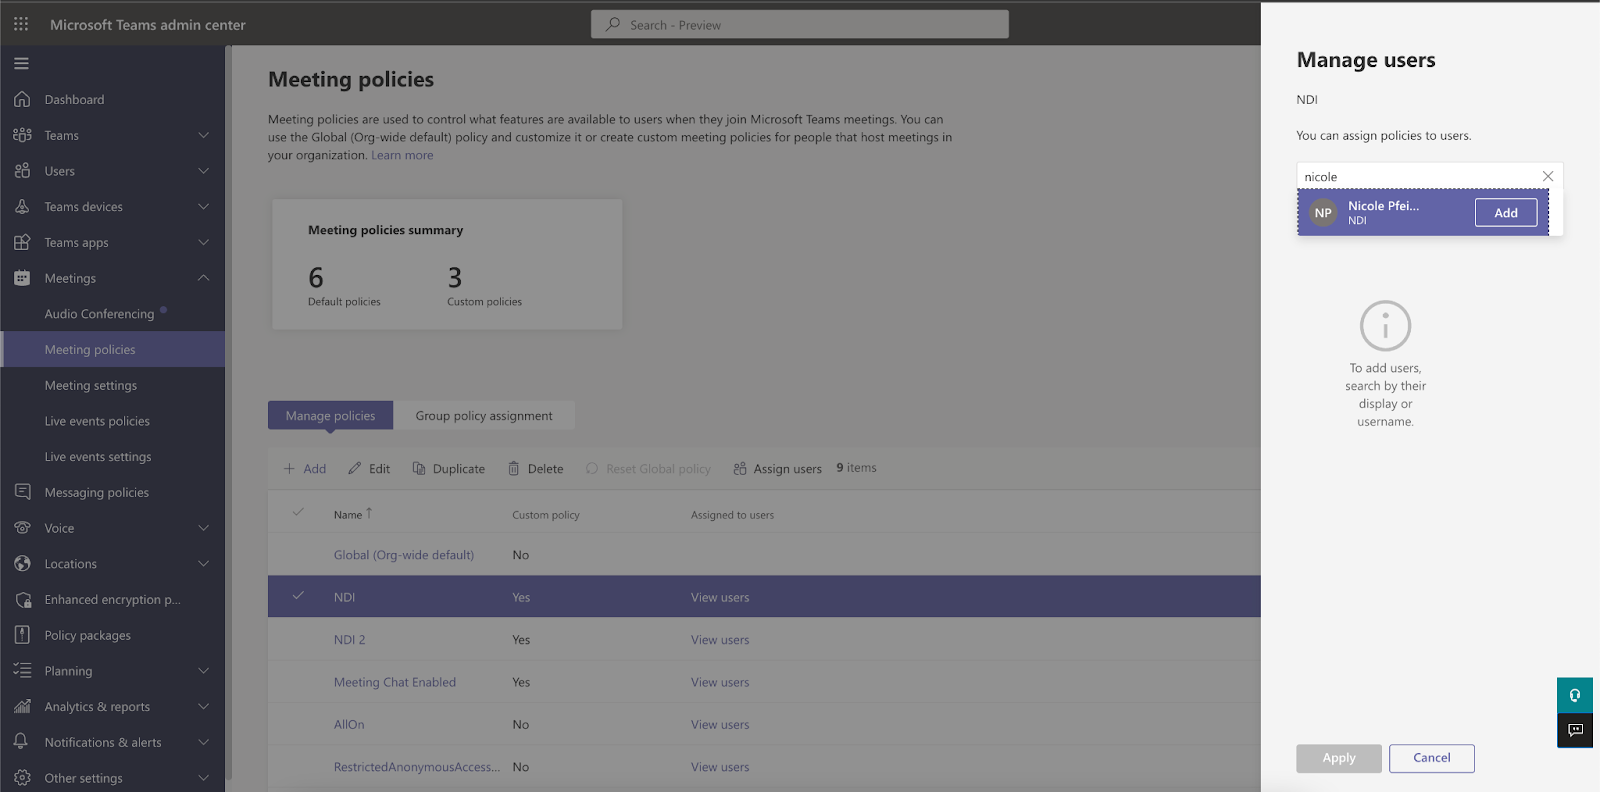Open the help headset icon
This screenshot has width=1600, height=792.
[x=1575, y=695]
